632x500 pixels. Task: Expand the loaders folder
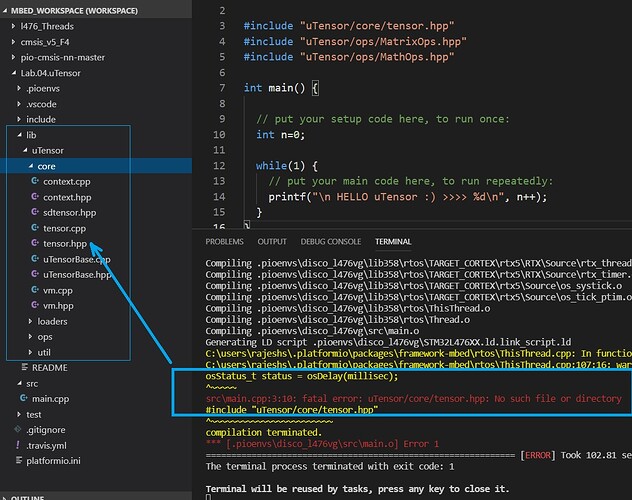point(30,321)
